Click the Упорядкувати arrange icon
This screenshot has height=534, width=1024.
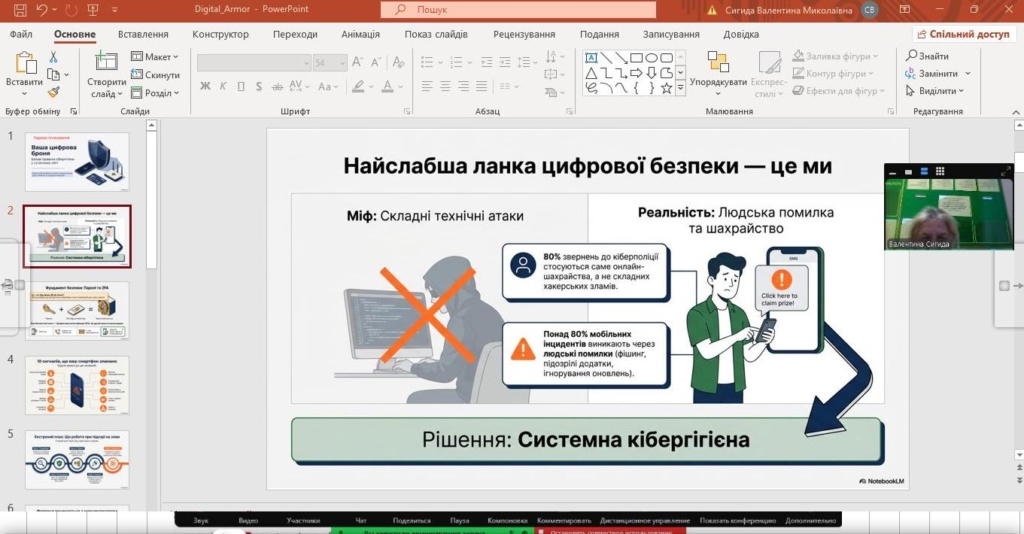718,62
